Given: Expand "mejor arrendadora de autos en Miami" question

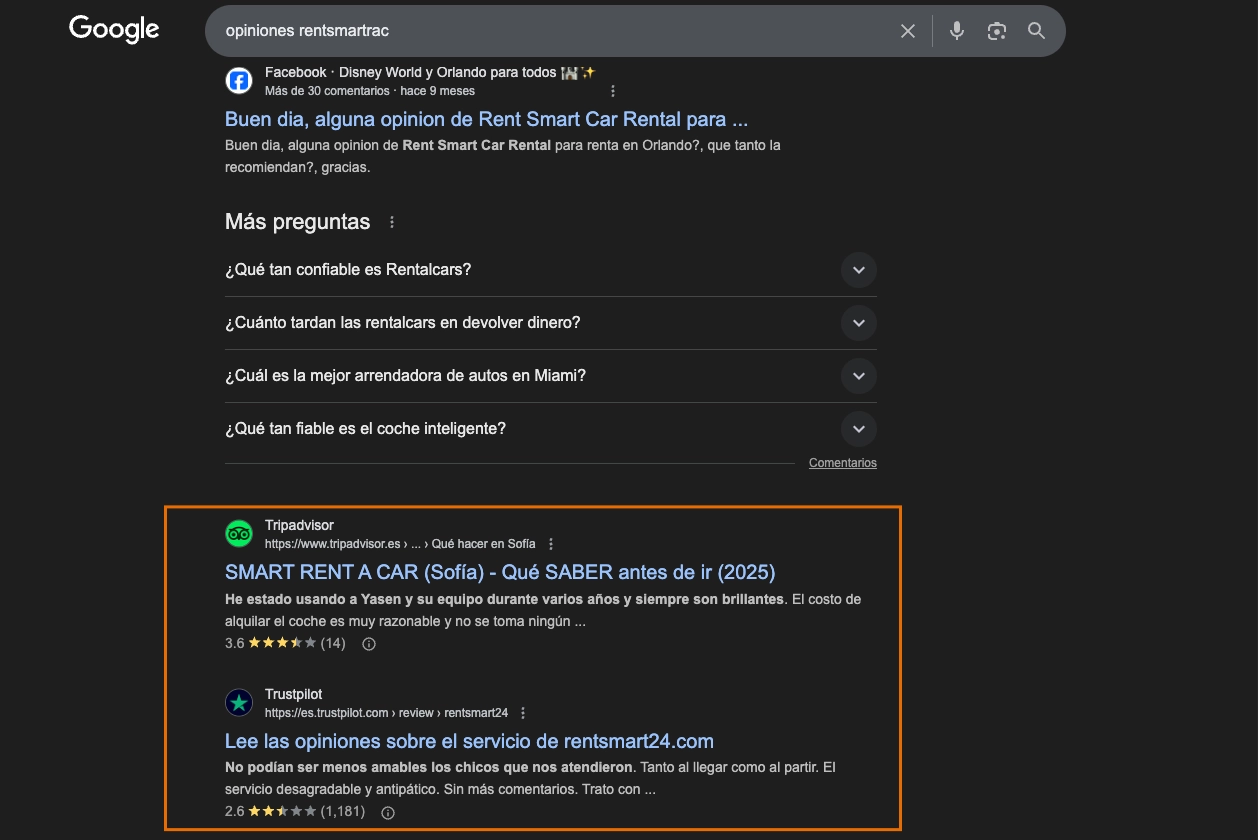Looking at the screenshot, I should tap(551, 376).
